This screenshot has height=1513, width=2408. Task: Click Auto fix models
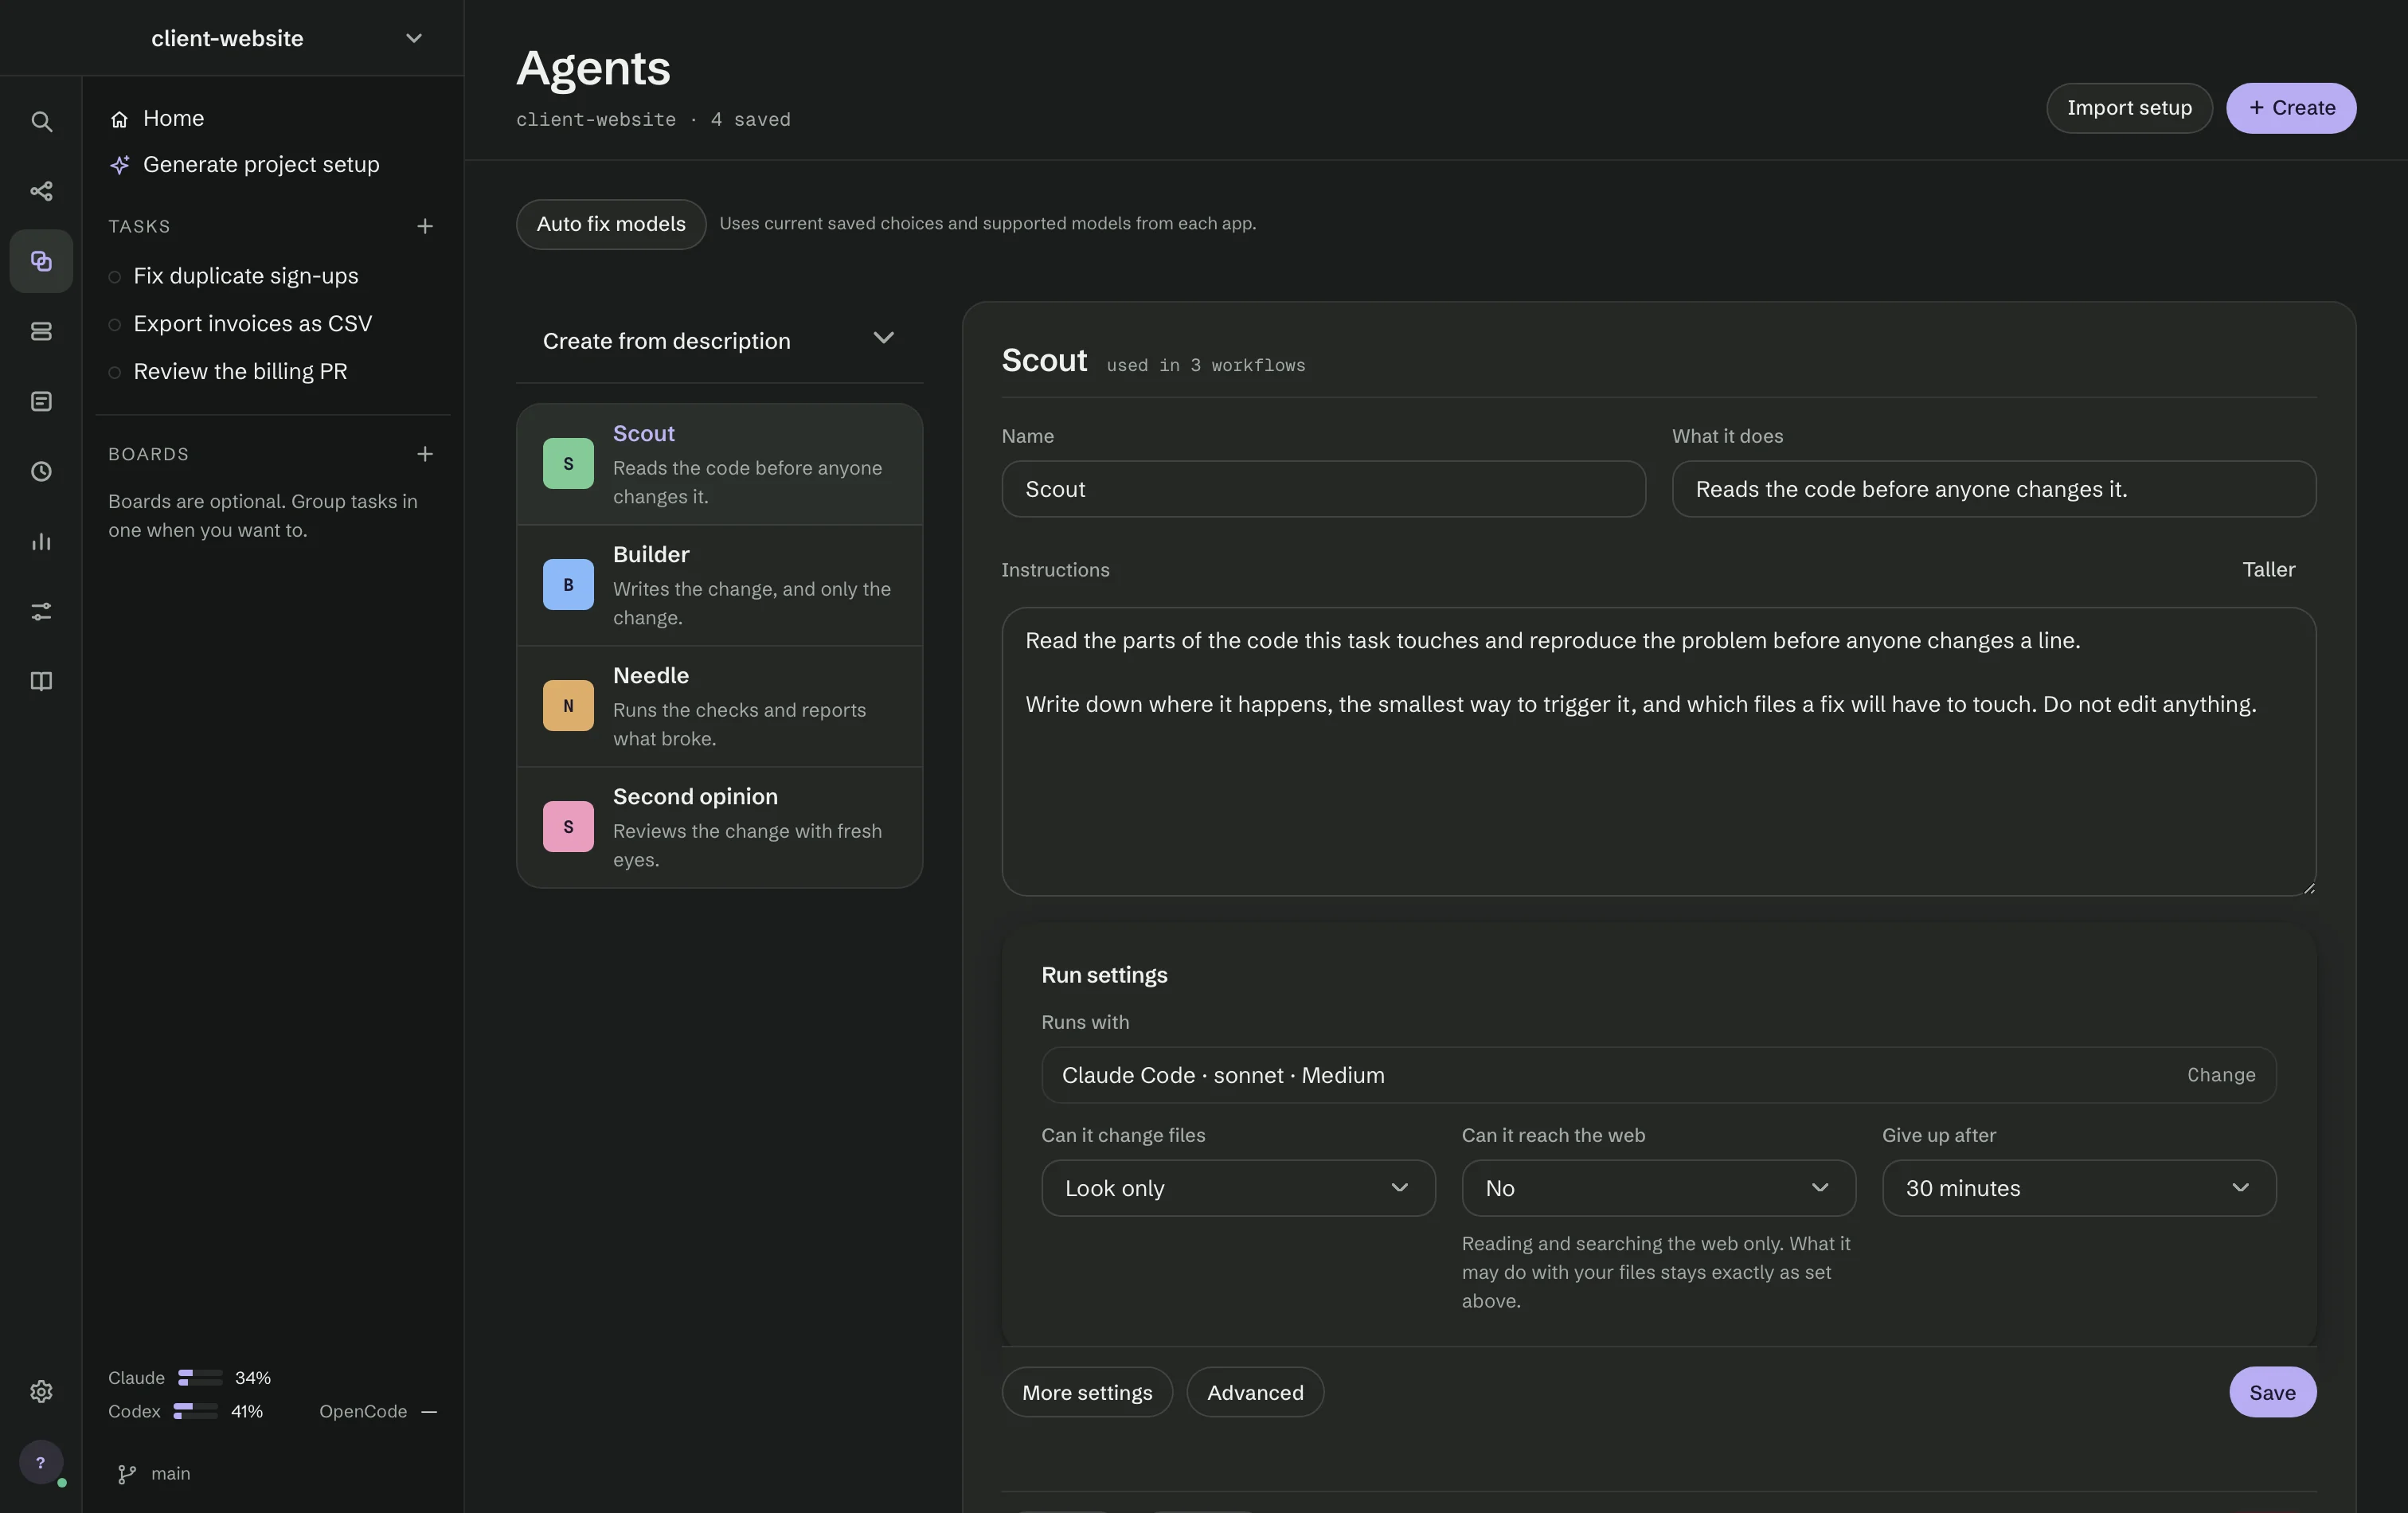point(611,224)
